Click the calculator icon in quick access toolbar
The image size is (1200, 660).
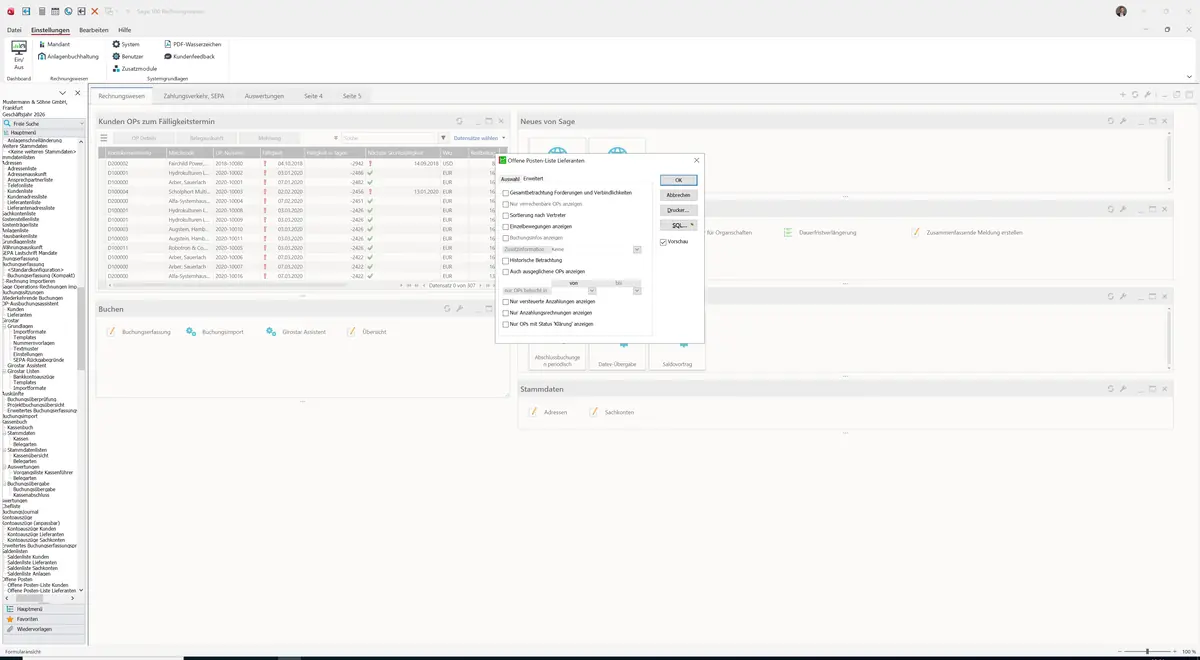(x=41, y=11)
